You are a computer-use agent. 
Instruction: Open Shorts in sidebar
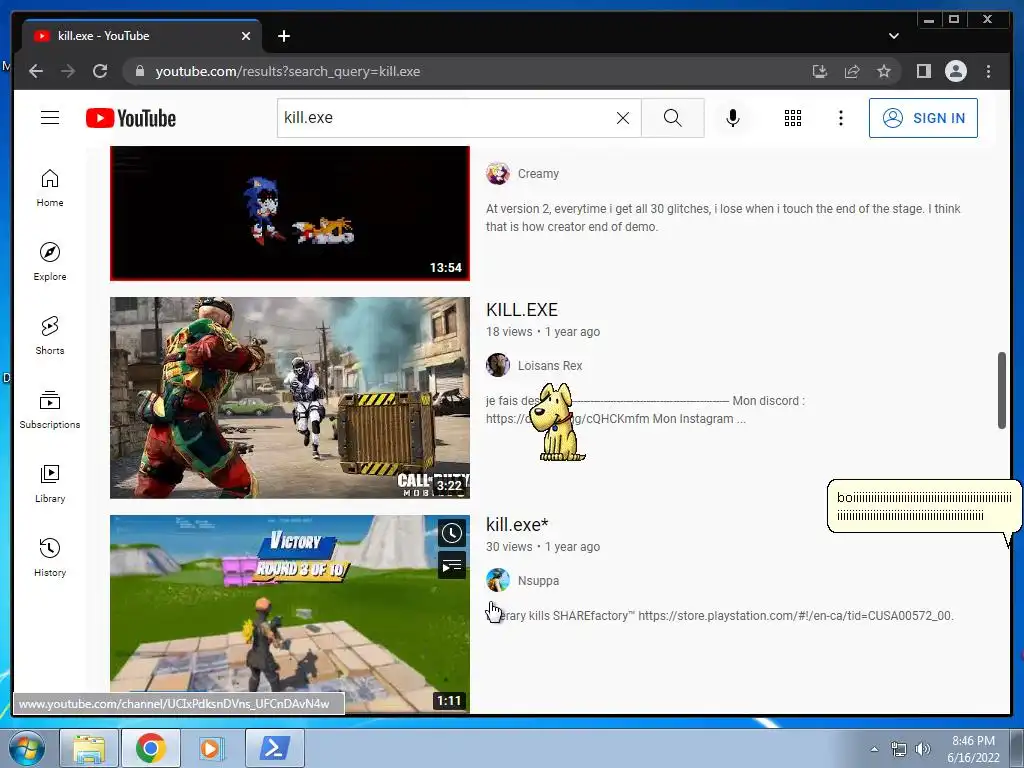pos(50,336)
